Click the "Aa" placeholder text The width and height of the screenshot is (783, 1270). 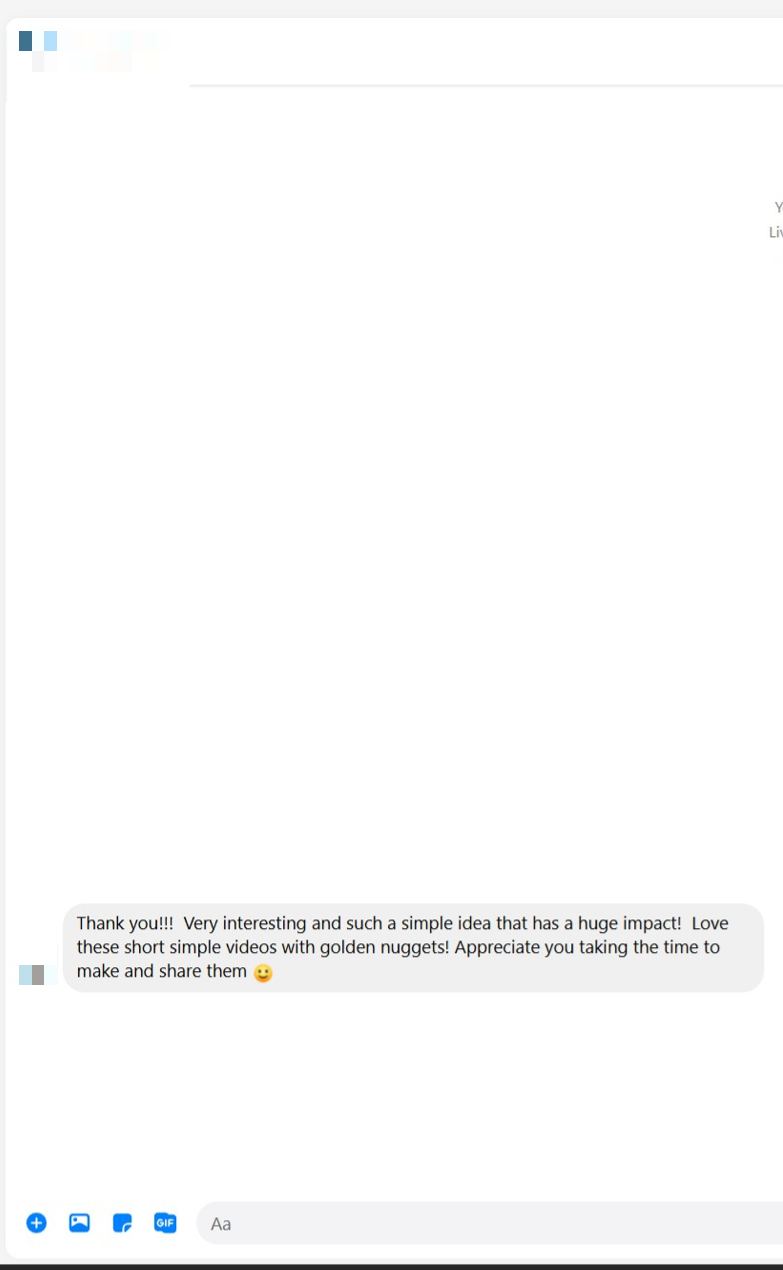pyautogui.click(x=221, y=1224)
